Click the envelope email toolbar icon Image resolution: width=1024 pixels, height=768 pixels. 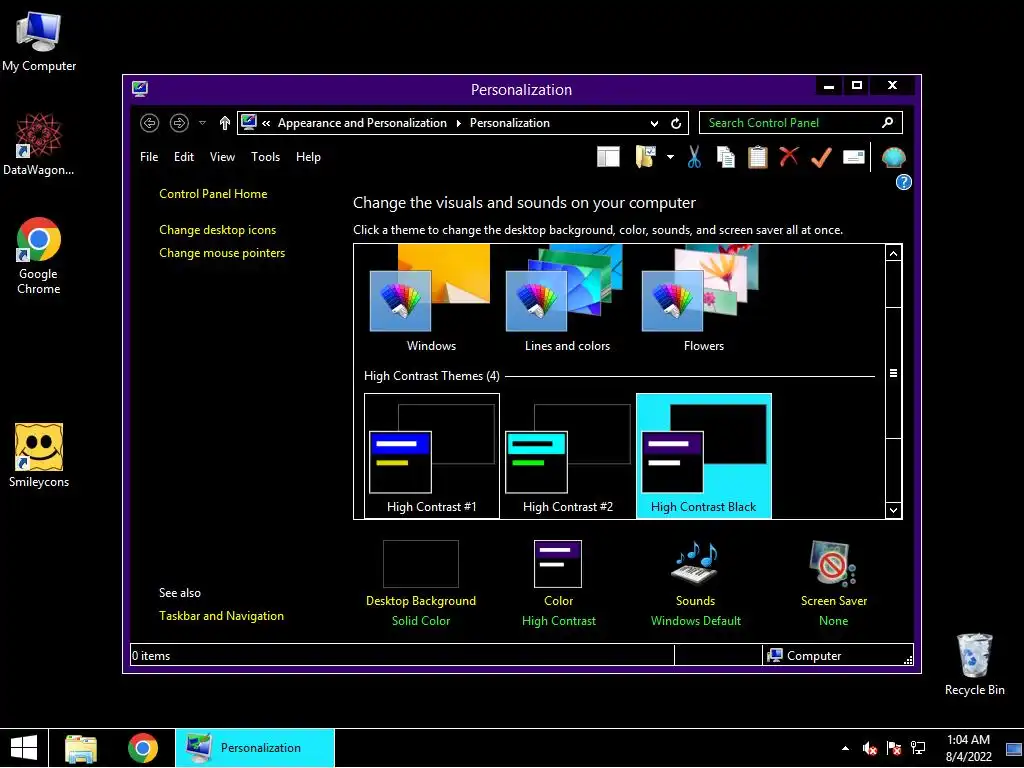coord(854,157)
